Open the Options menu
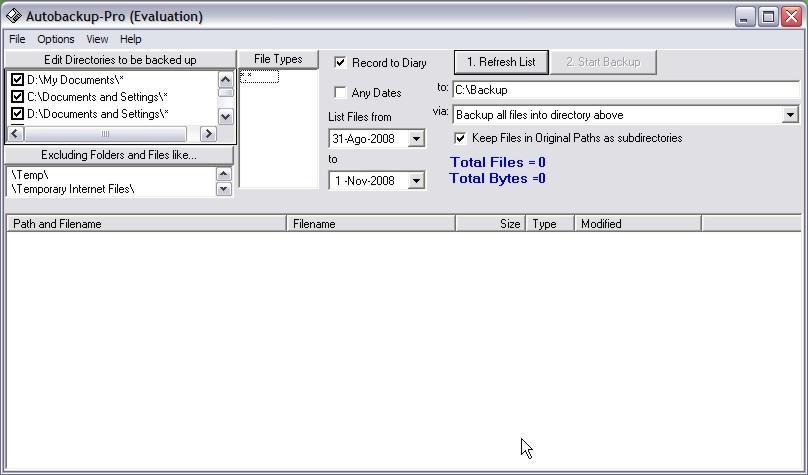The image size is (808, 475). point(56,39)
